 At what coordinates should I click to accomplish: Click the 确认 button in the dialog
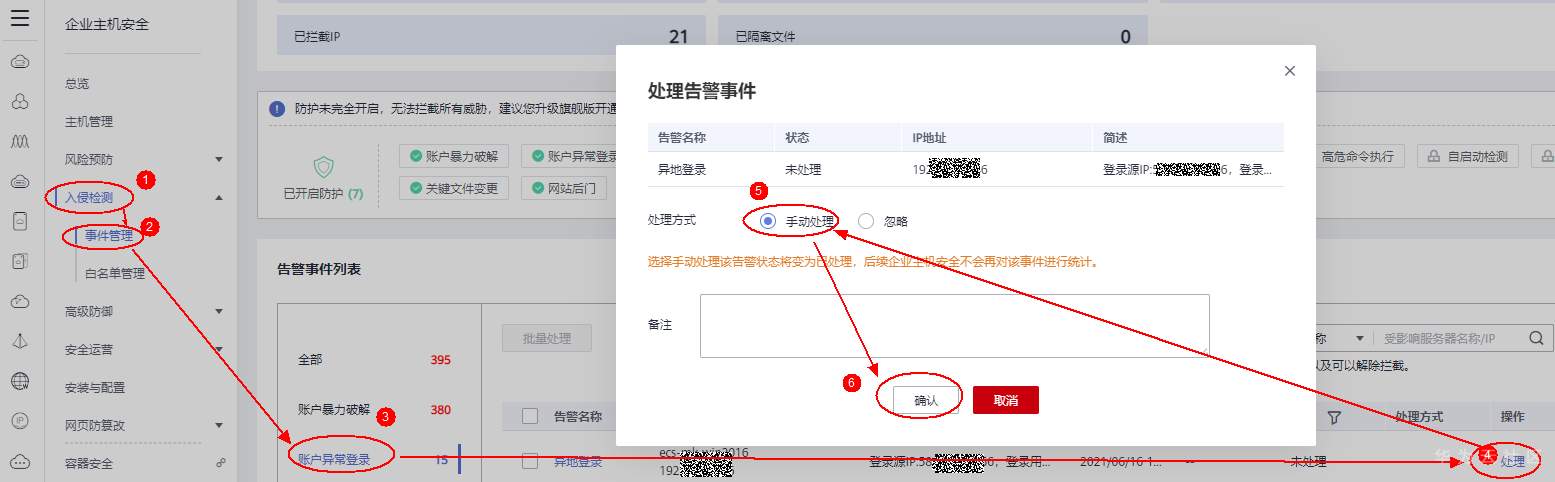pyautogui.click(x=926, y=400)
